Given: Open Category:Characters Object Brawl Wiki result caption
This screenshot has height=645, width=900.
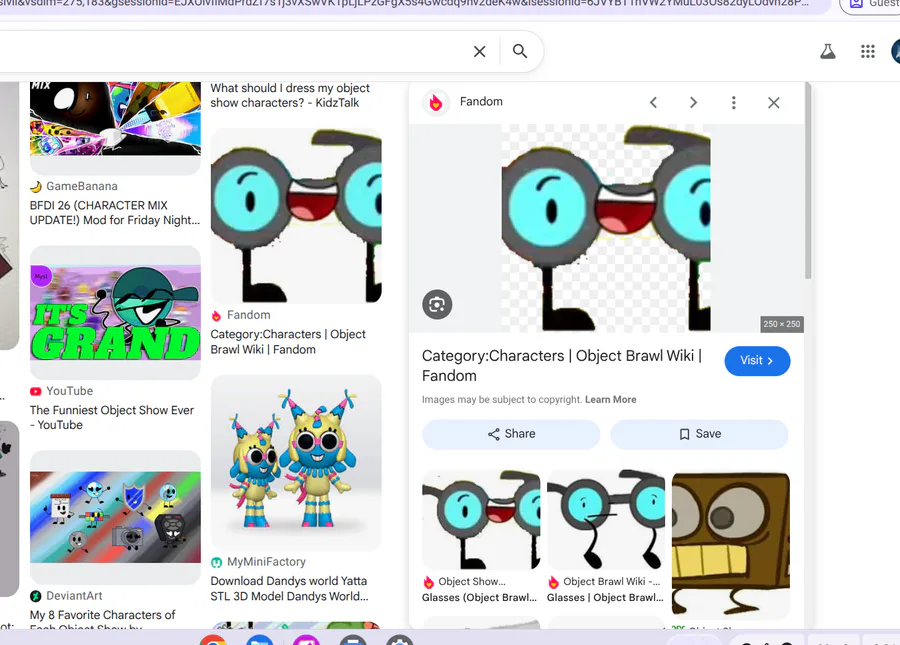Looking at the screenshot, I should tap(288, 342).
